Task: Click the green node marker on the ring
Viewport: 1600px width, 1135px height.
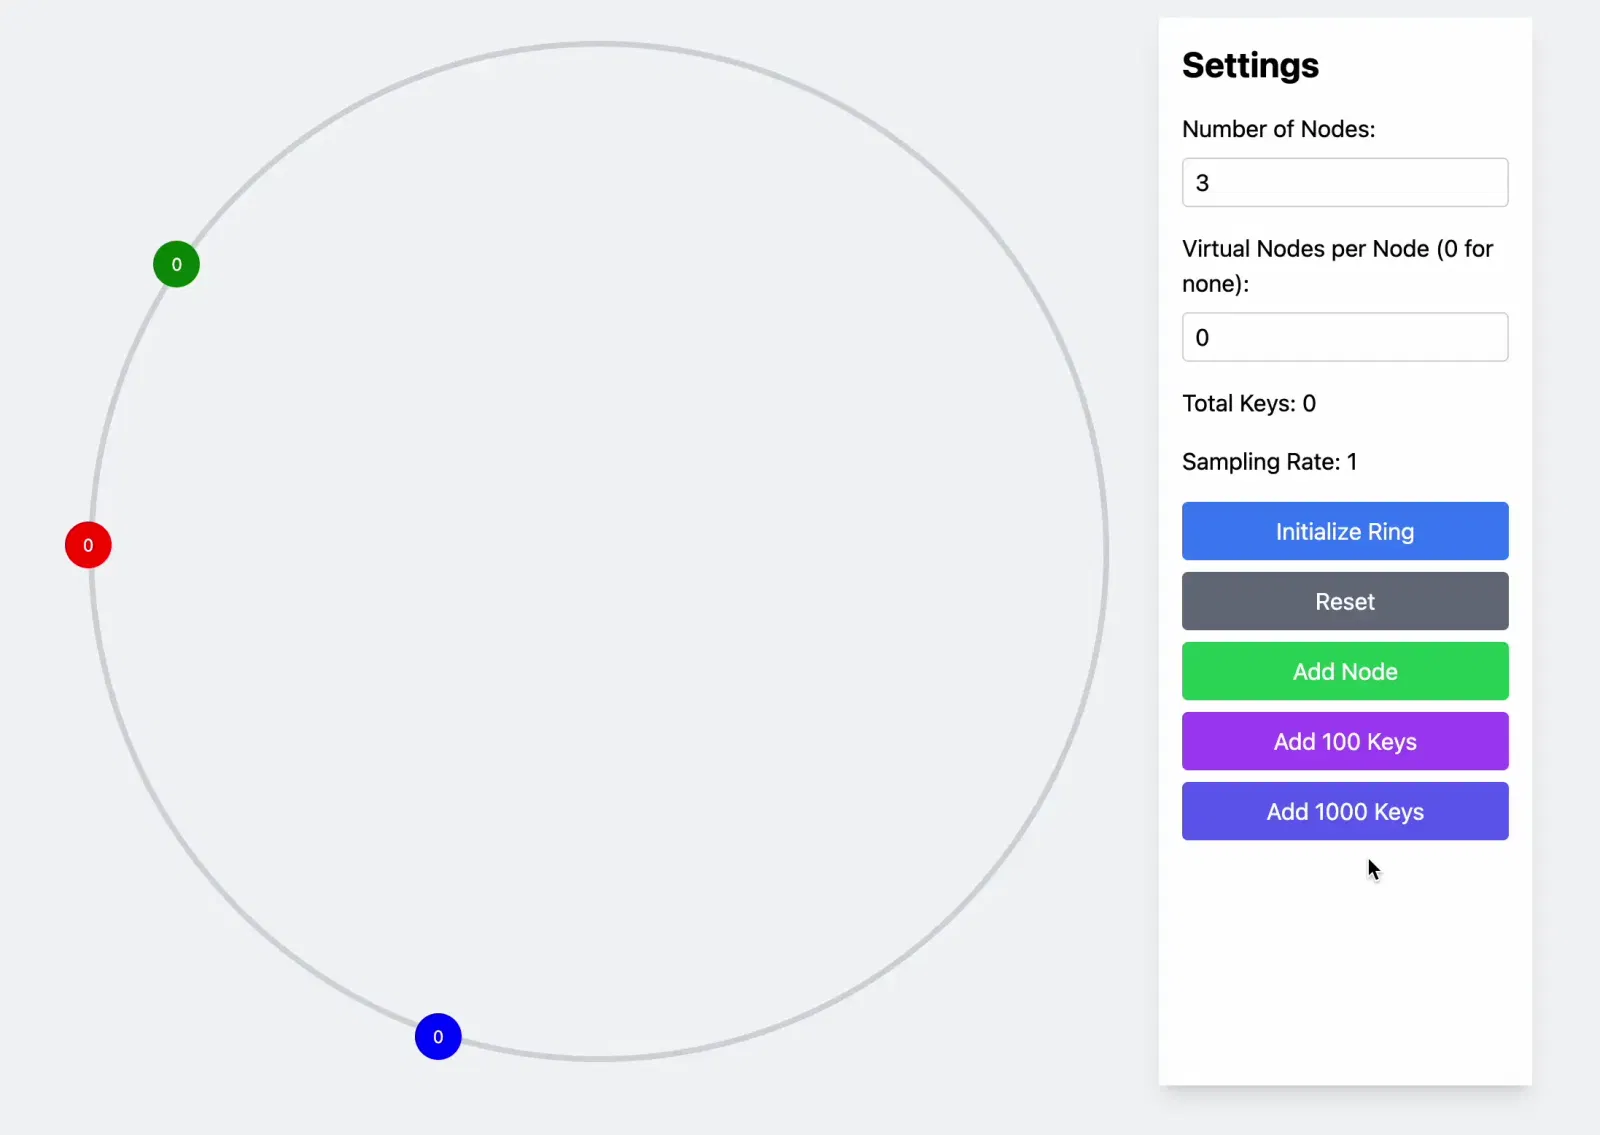Action: coord(175,264)
